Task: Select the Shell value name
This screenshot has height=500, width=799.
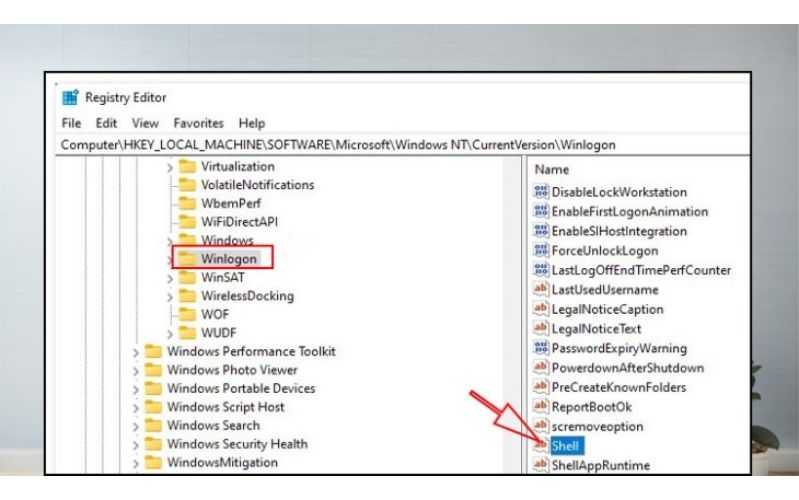Action: (x=565, y=446)
